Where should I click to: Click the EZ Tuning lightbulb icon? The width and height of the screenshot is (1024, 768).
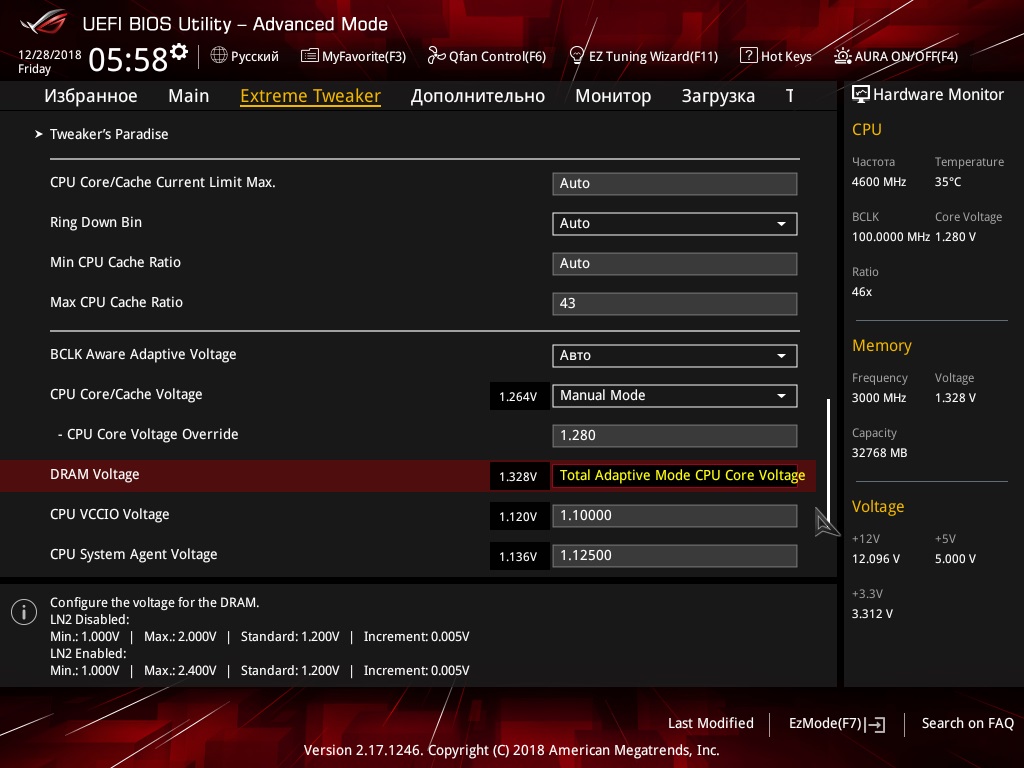pyautogui.click(x=577, y=56)
